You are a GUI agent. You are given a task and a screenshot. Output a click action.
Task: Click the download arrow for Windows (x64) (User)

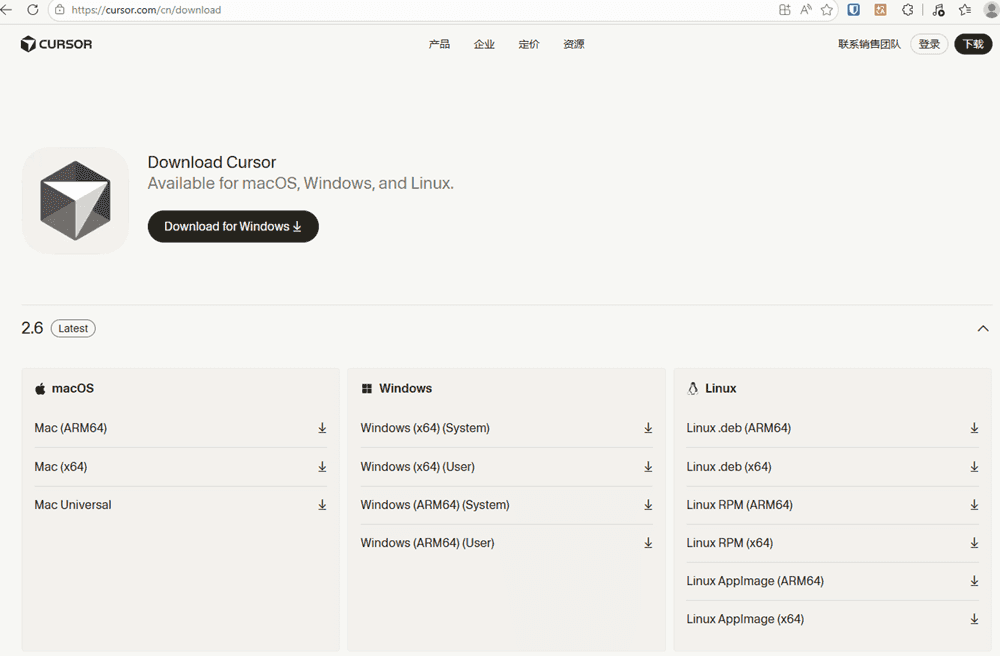pos(648,467)
